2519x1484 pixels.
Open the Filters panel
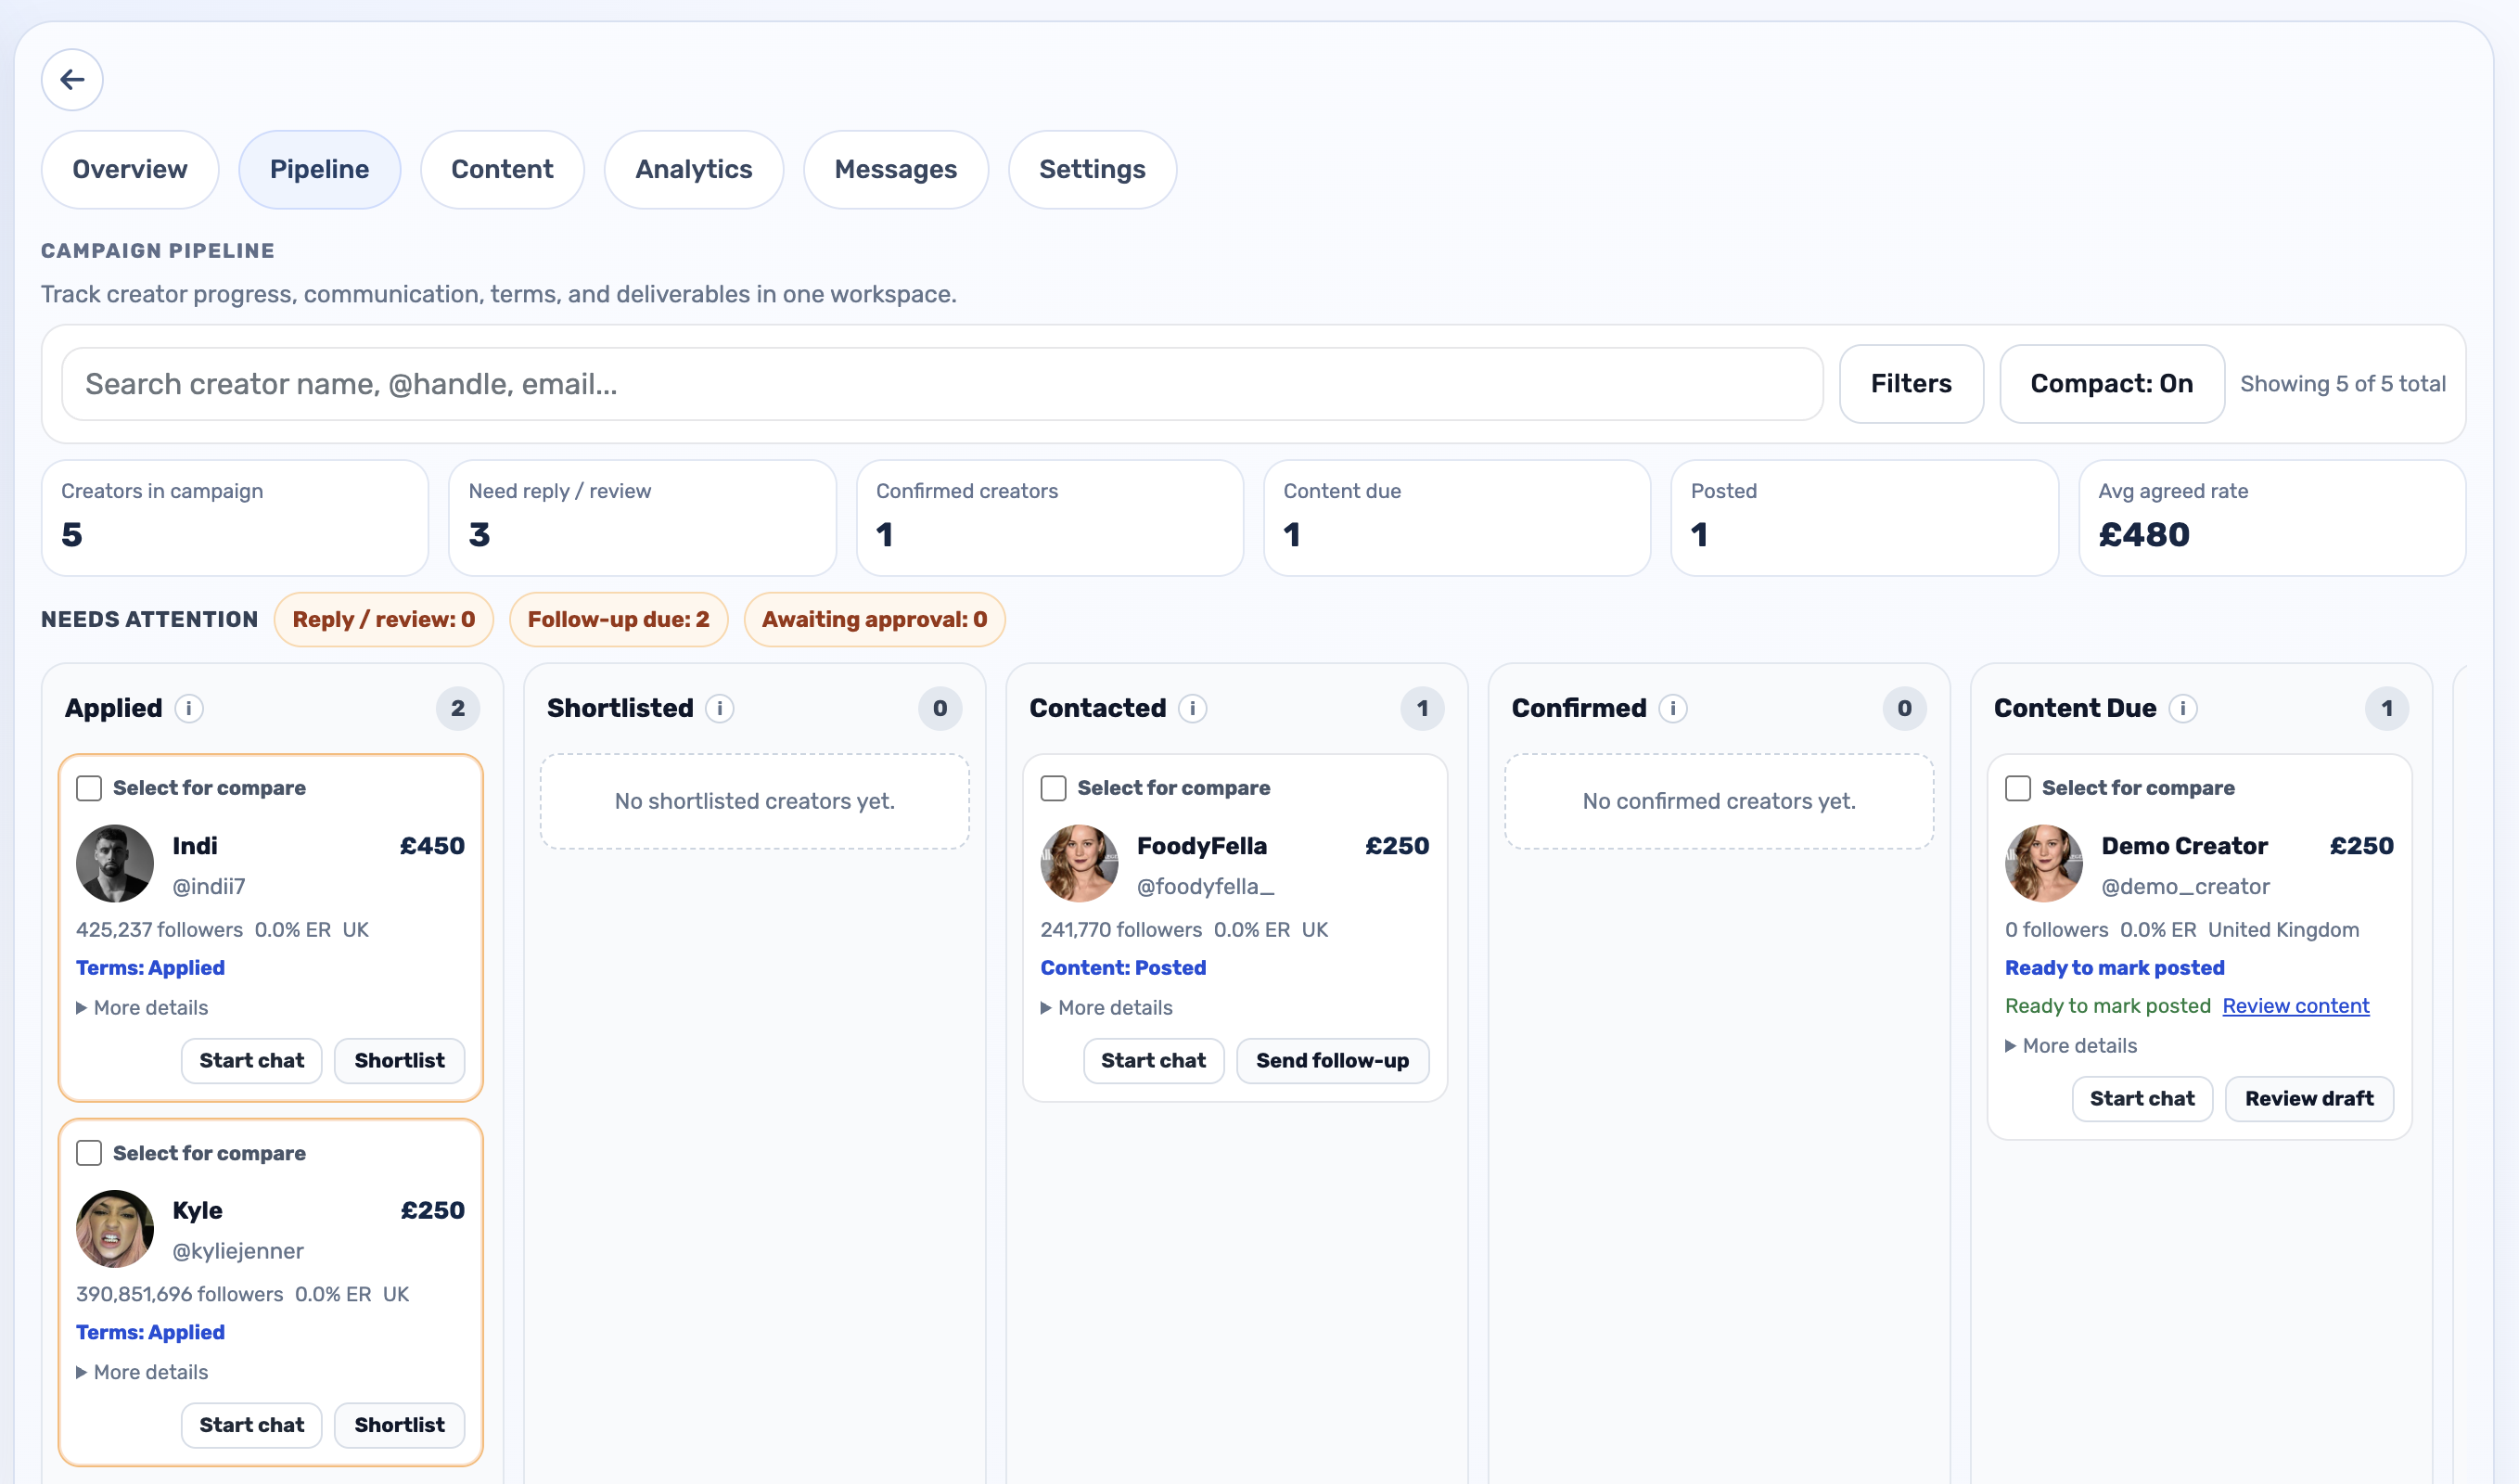click(1910, 383)
